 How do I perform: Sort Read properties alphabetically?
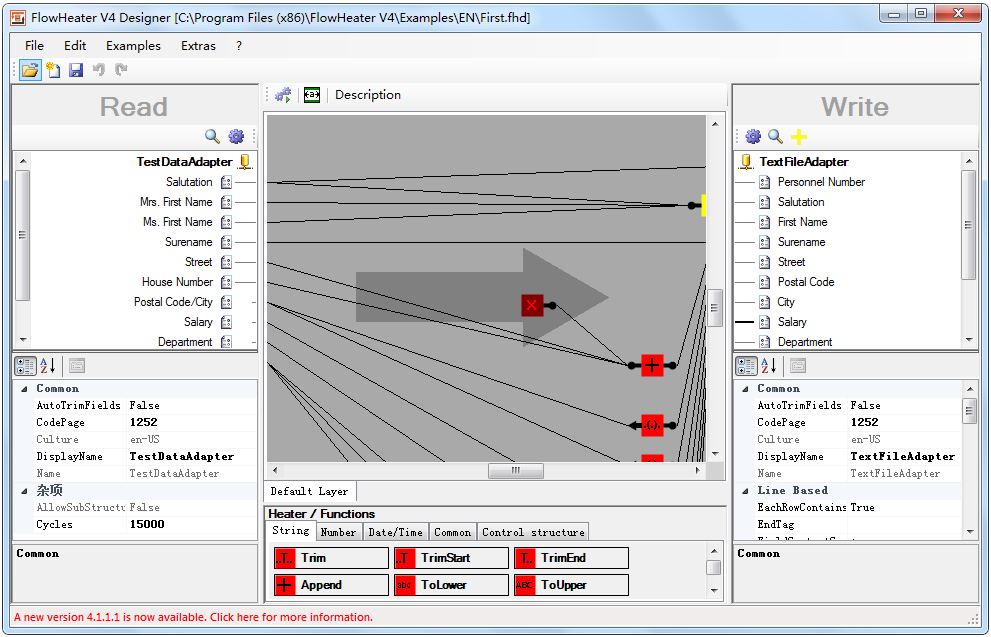click(x=47, y=365)
